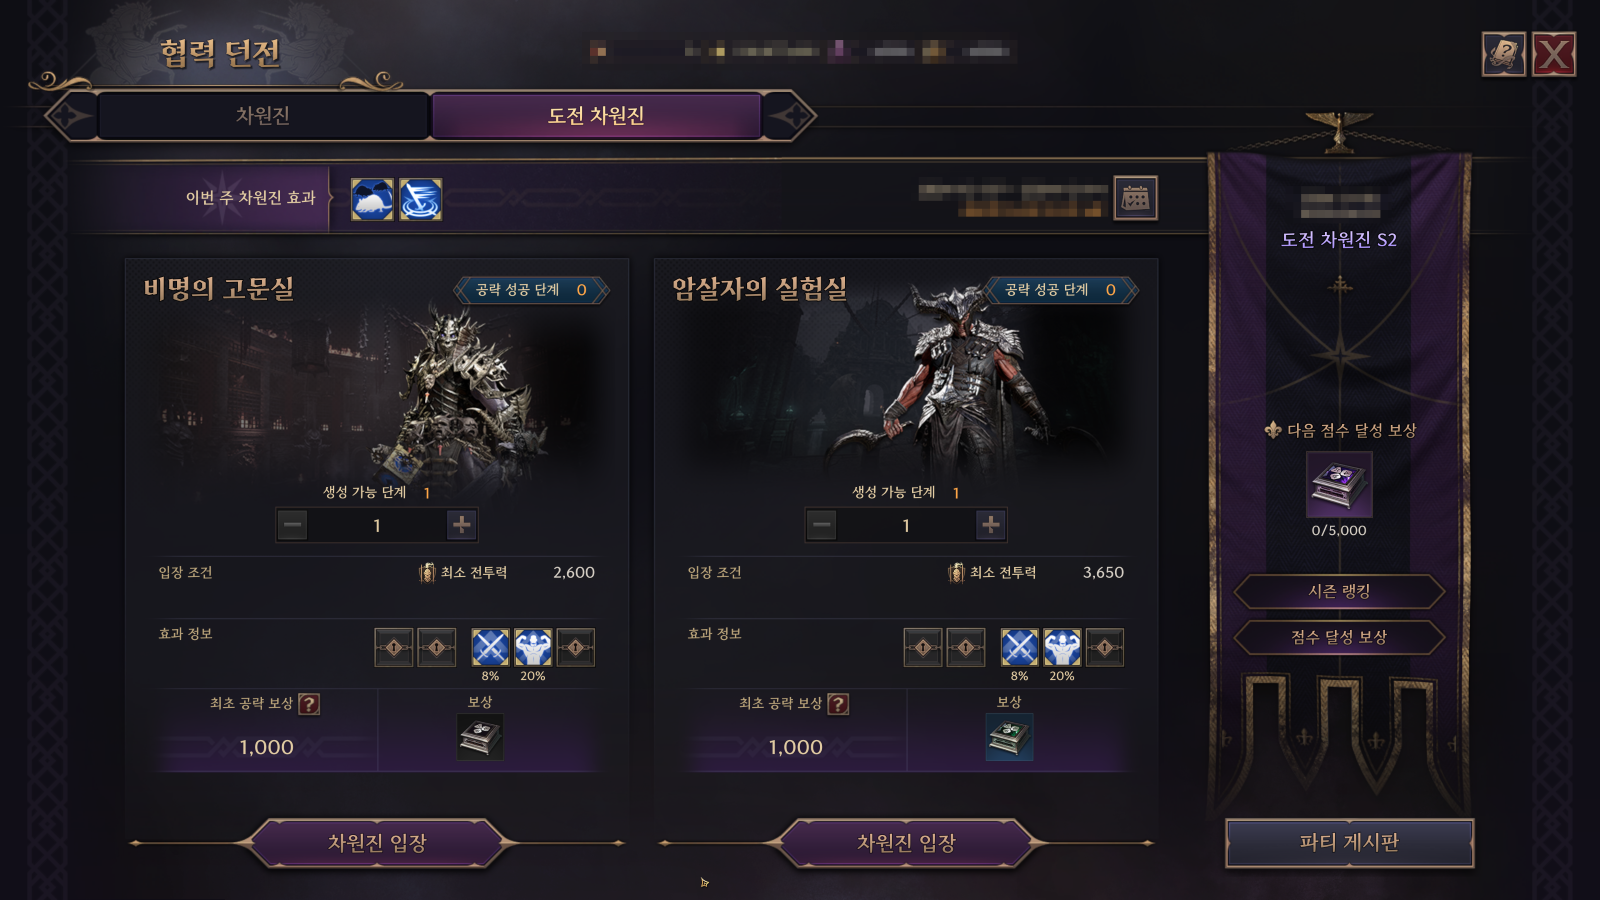This screenshot has width=1600, height=900.
Task: Click the cloud weekly dimension effect icon
Action: tap(372, 199)
